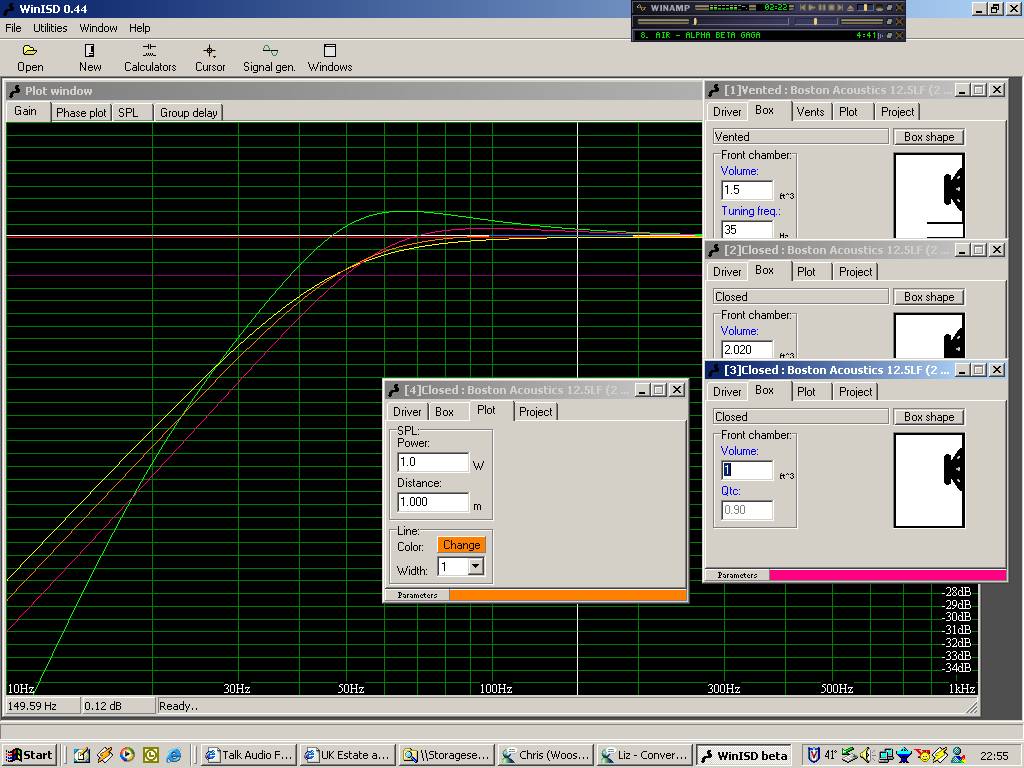Click Box shape button in Vented project
The image size is (1024, 768).
click(929, 137)
